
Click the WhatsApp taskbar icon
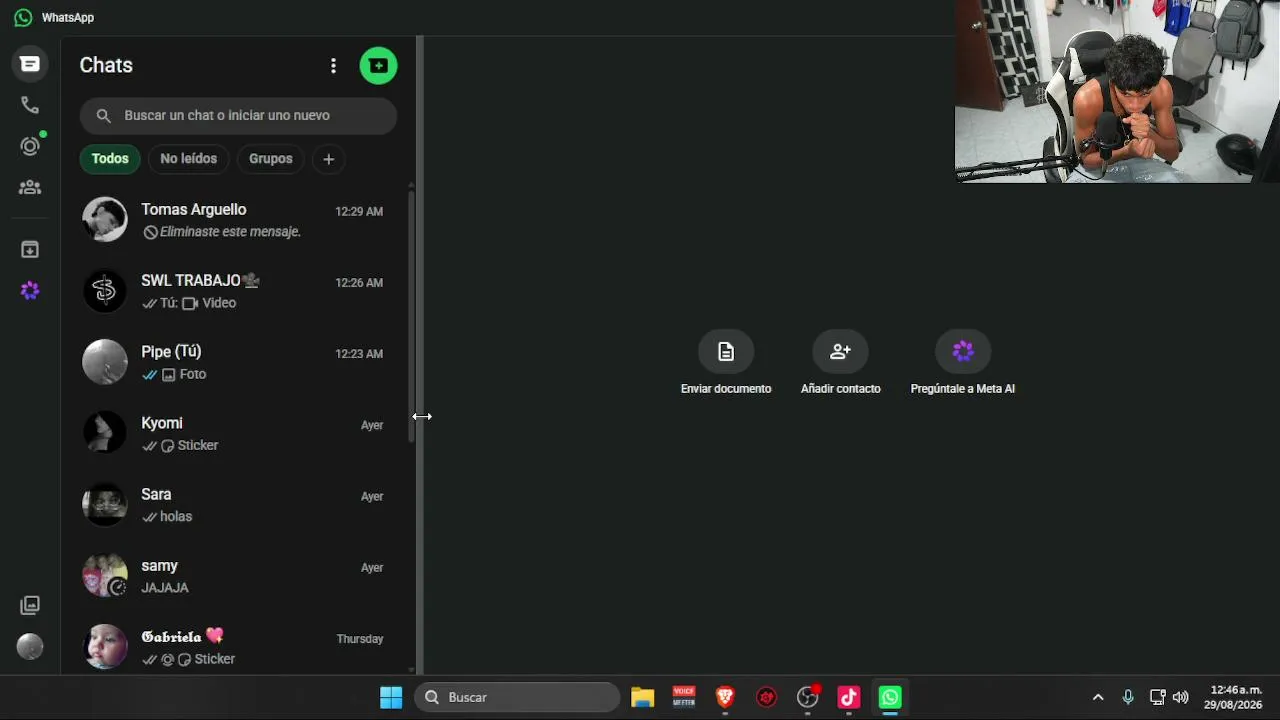pyautogui.click(x=890, y=697)
